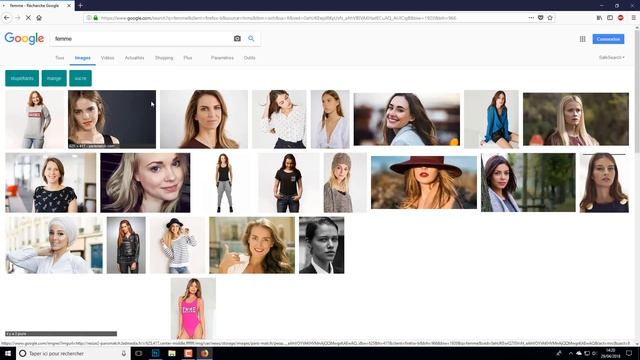
Task: Click the Cortana circle in the taskbar
Action: point(23,353)
